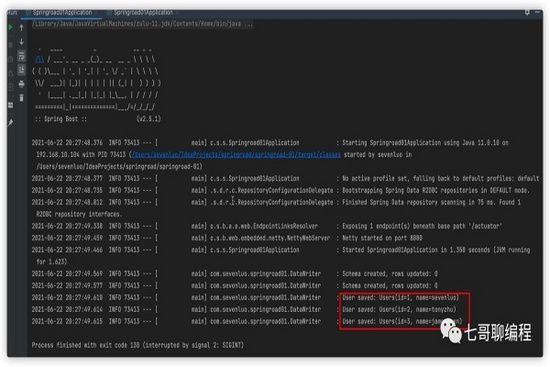
Task: Toggle soft-wrap for the console output
Action: pos(21,56)
